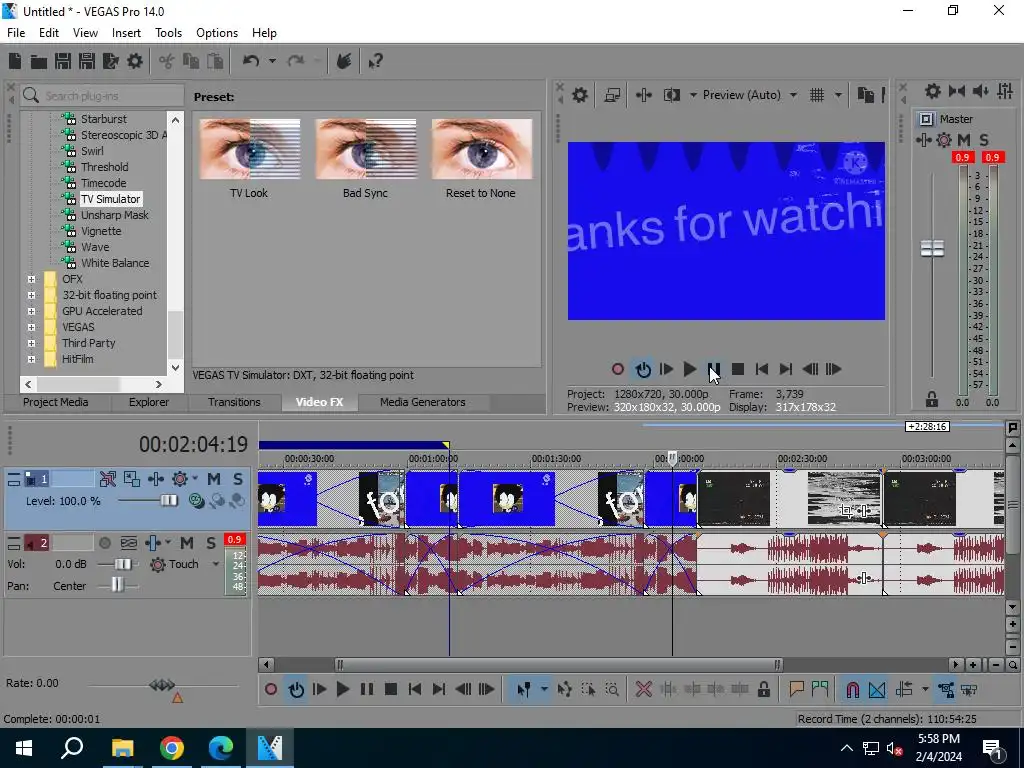Select the Normal edit tool
1024x768 pixels.
524,689
